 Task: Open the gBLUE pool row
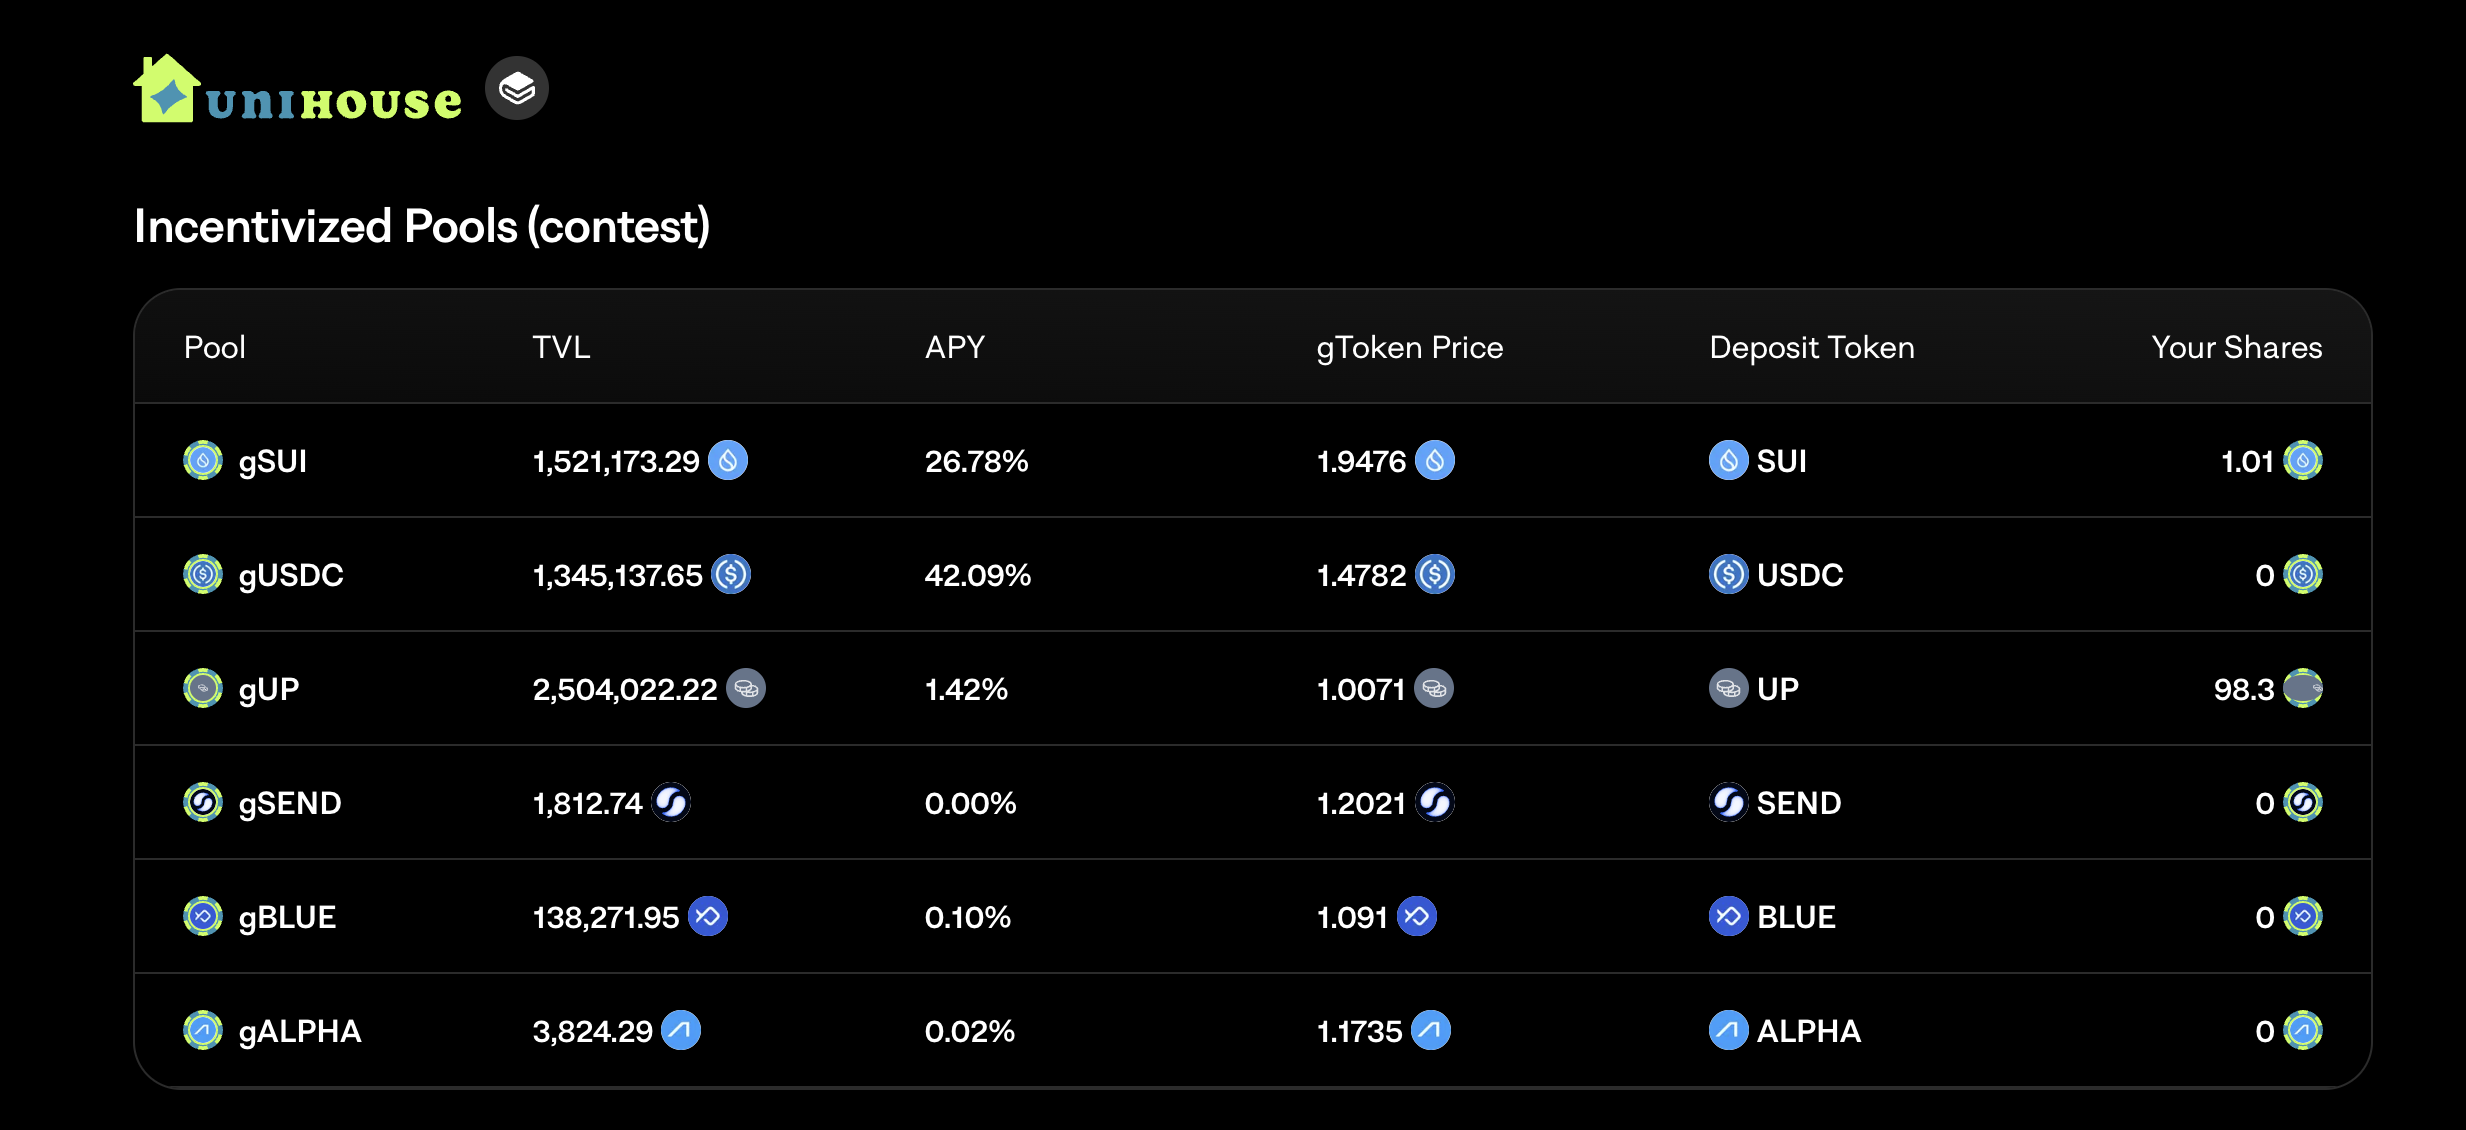click(x=286, y=917)
